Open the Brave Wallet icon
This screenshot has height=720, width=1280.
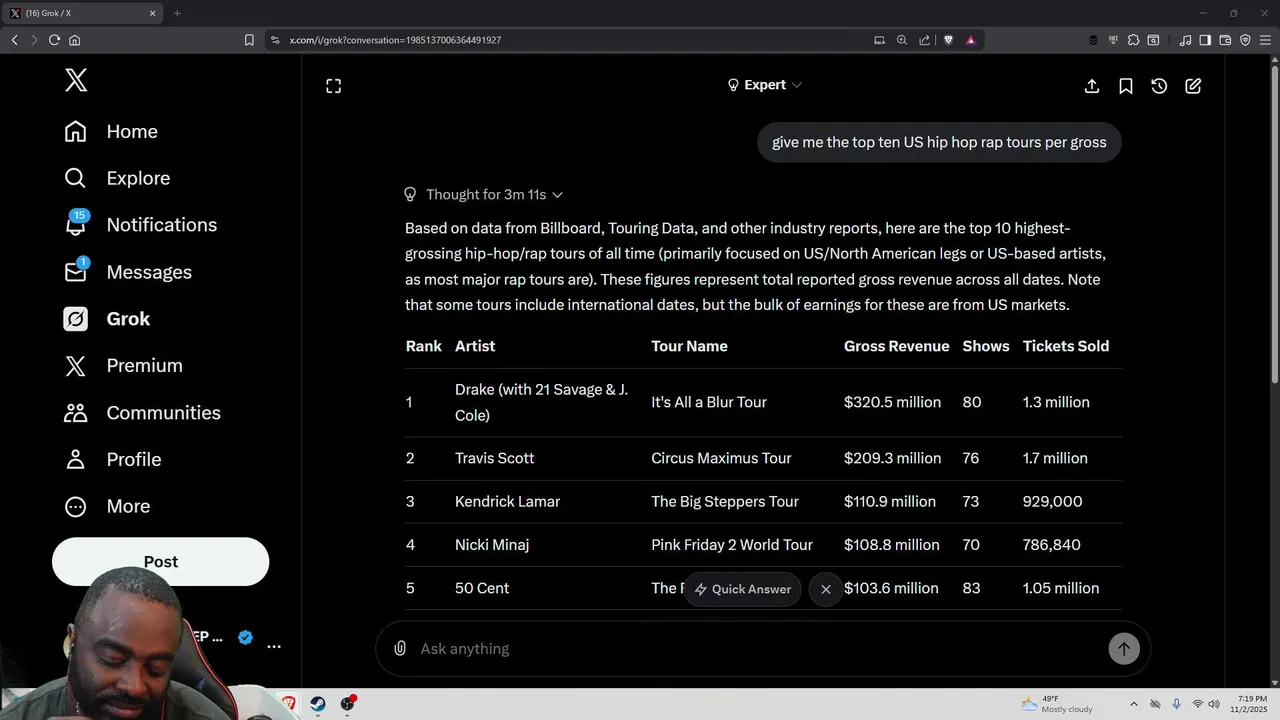point(1225,40)
